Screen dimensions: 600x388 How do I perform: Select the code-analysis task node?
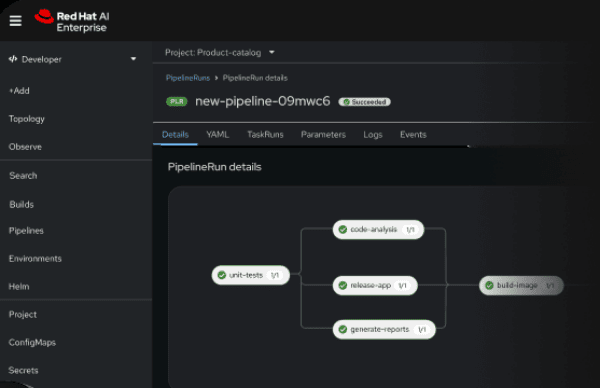click(378, 230)
